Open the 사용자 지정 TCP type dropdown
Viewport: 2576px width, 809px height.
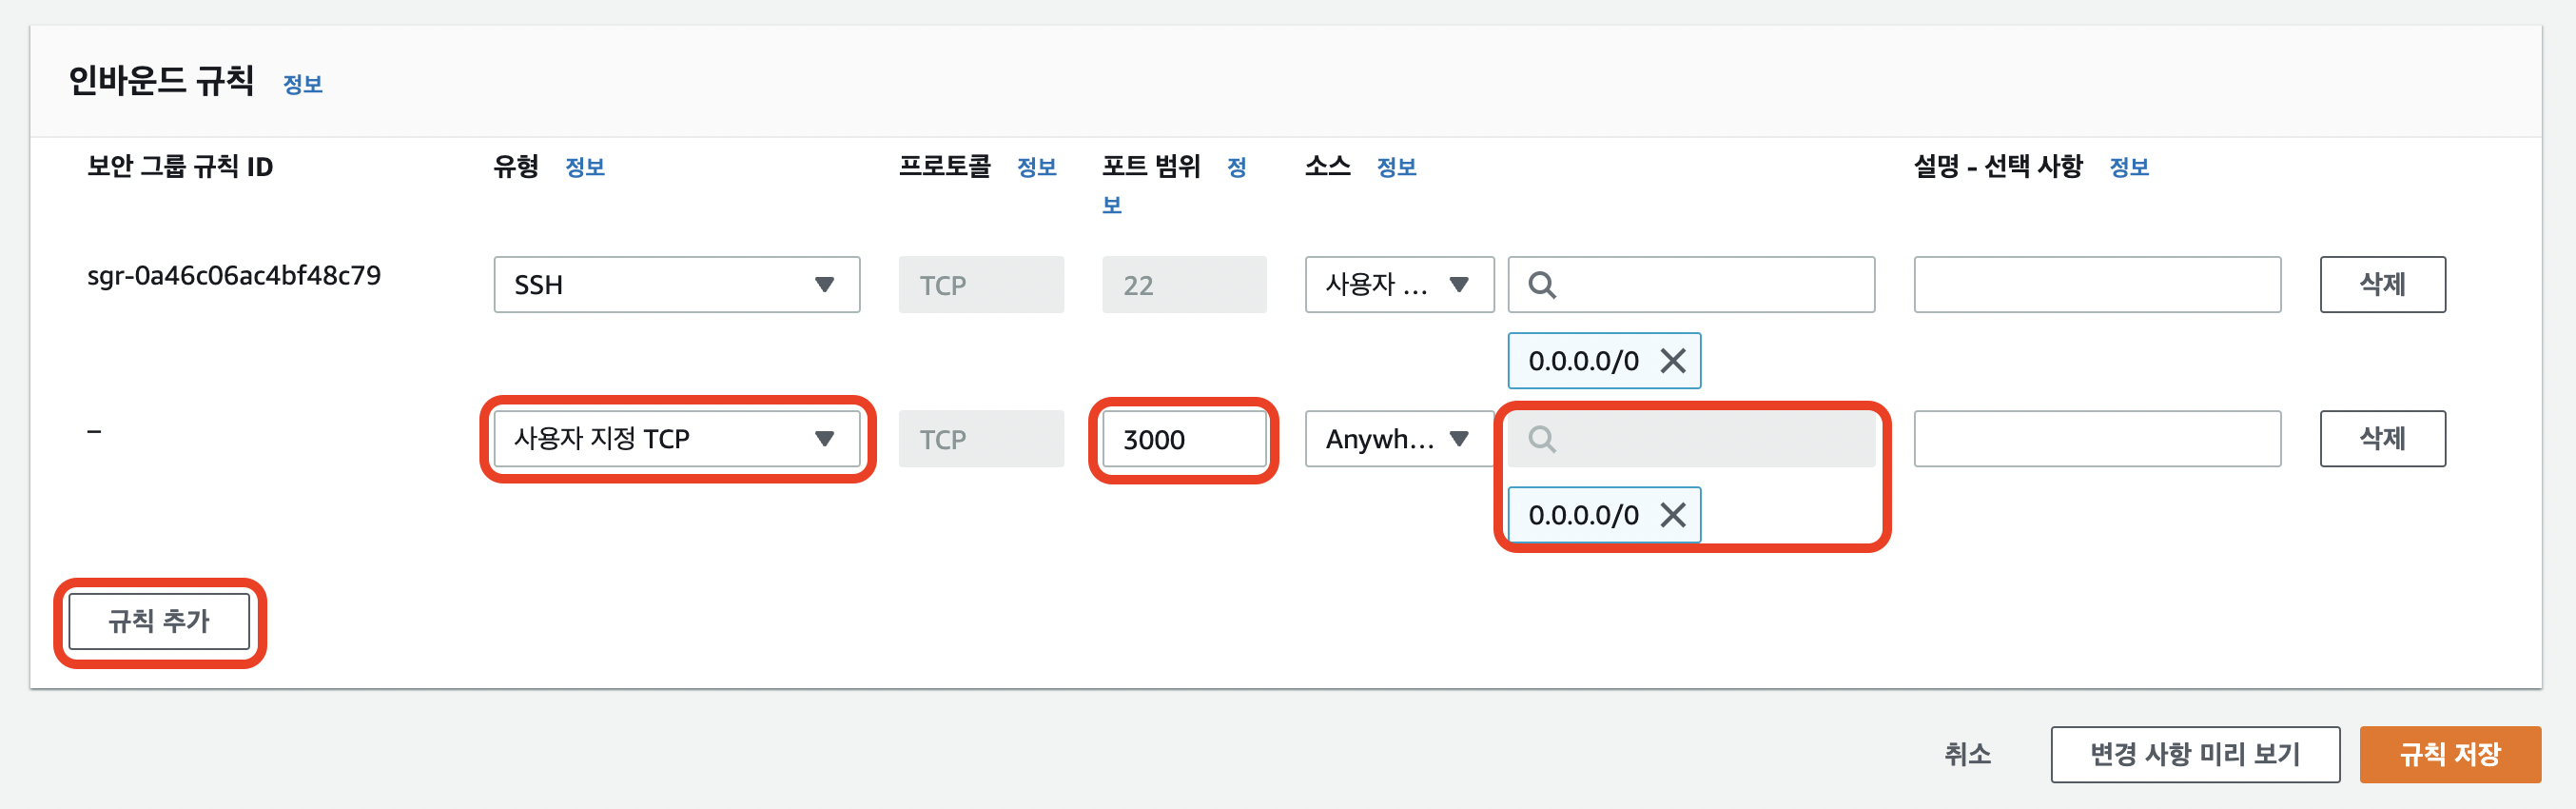click(677, 439)
